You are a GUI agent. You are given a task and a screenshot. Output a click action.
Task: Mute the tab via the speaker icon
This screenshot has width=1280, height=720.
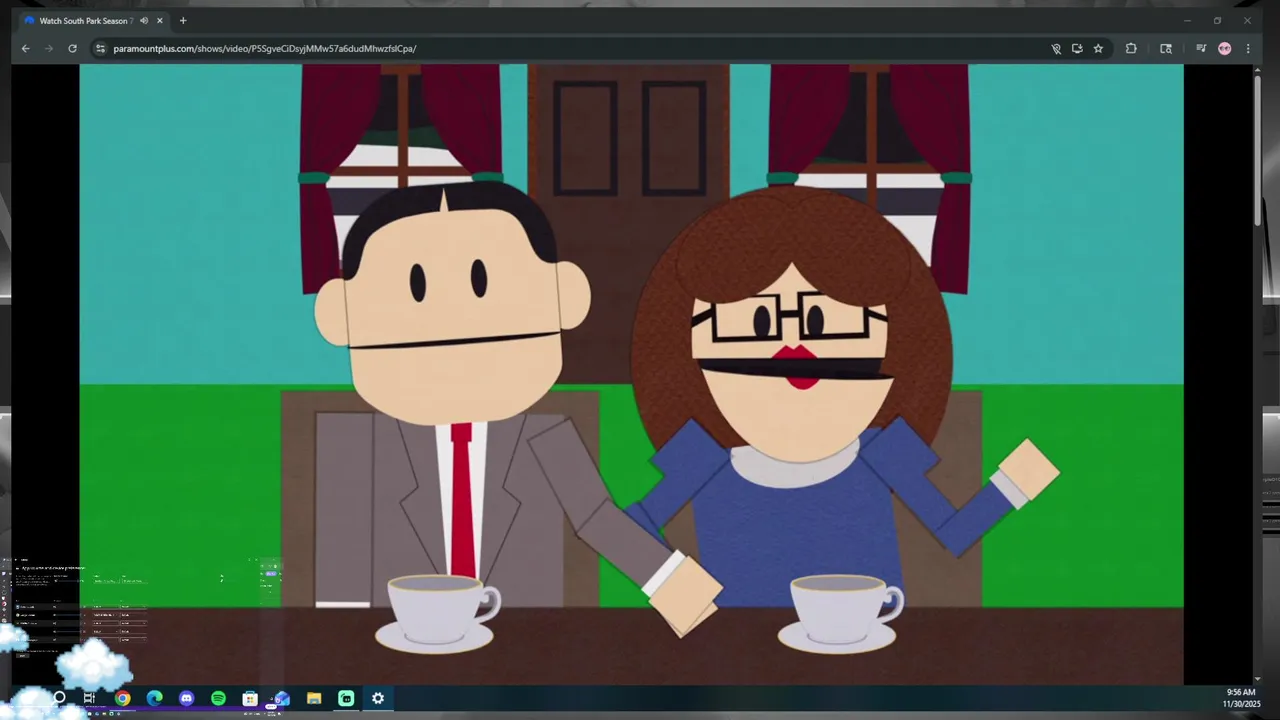pyautogui.click(x=144, y=20)
